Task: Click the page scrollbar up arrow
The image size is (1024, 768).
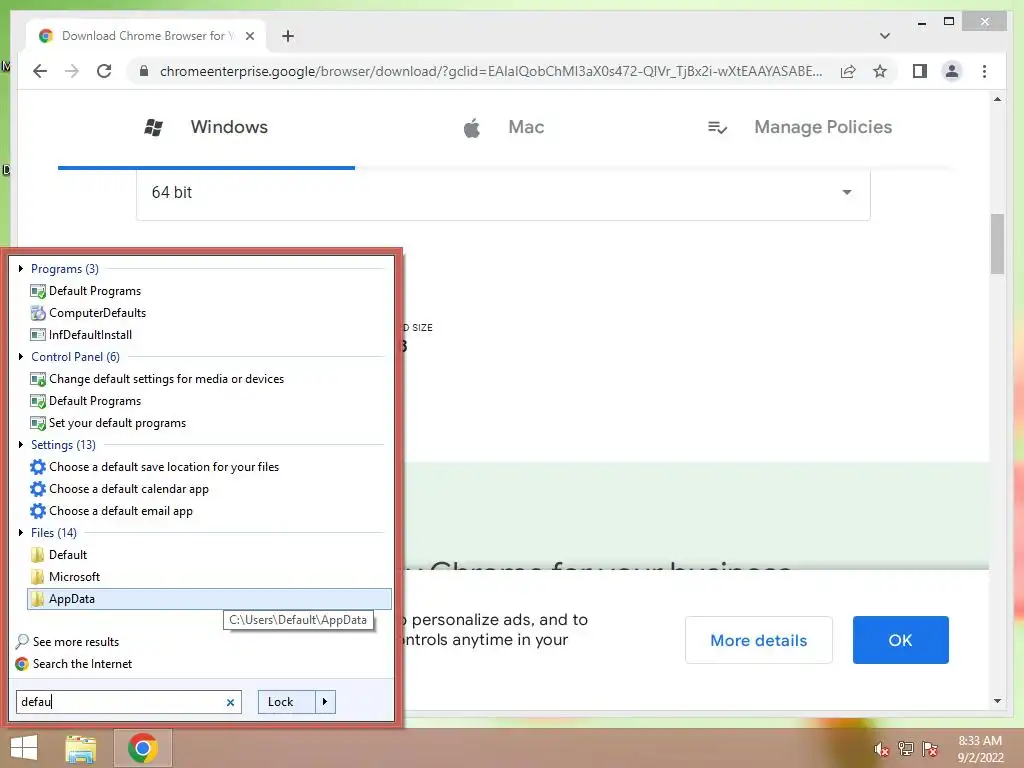Action: coord(997,100)
